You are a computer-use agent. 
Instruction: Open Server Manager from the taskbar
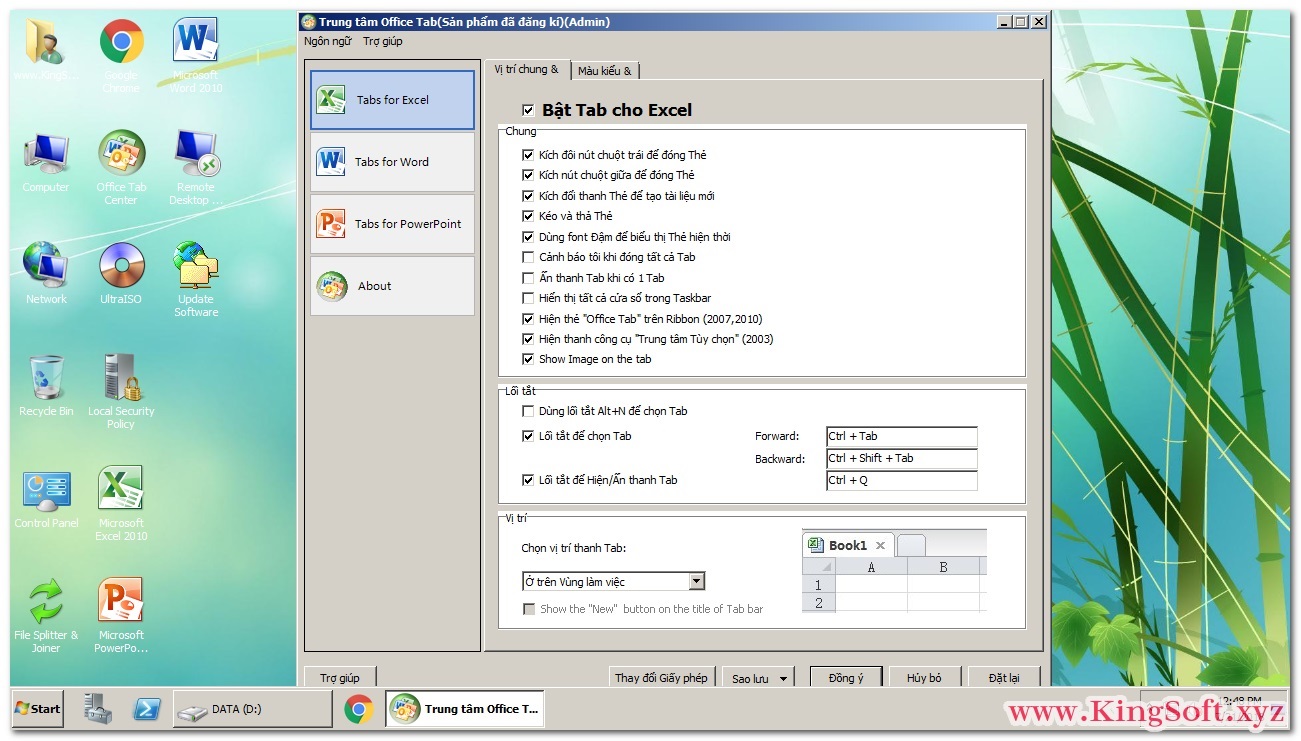(97, 708)
